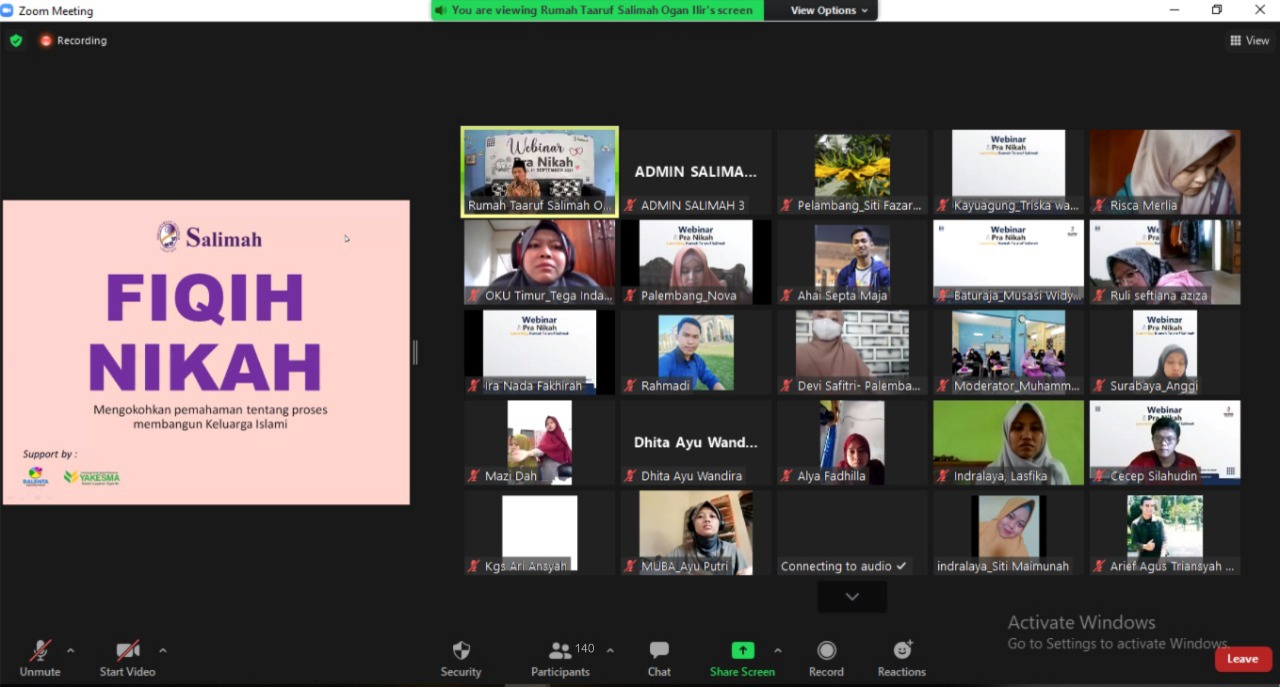Click muted mic icon on Kgs Ari Ansyah tile
The image size is (1280, 687).
pyautogui.click(x=474, y=566)
